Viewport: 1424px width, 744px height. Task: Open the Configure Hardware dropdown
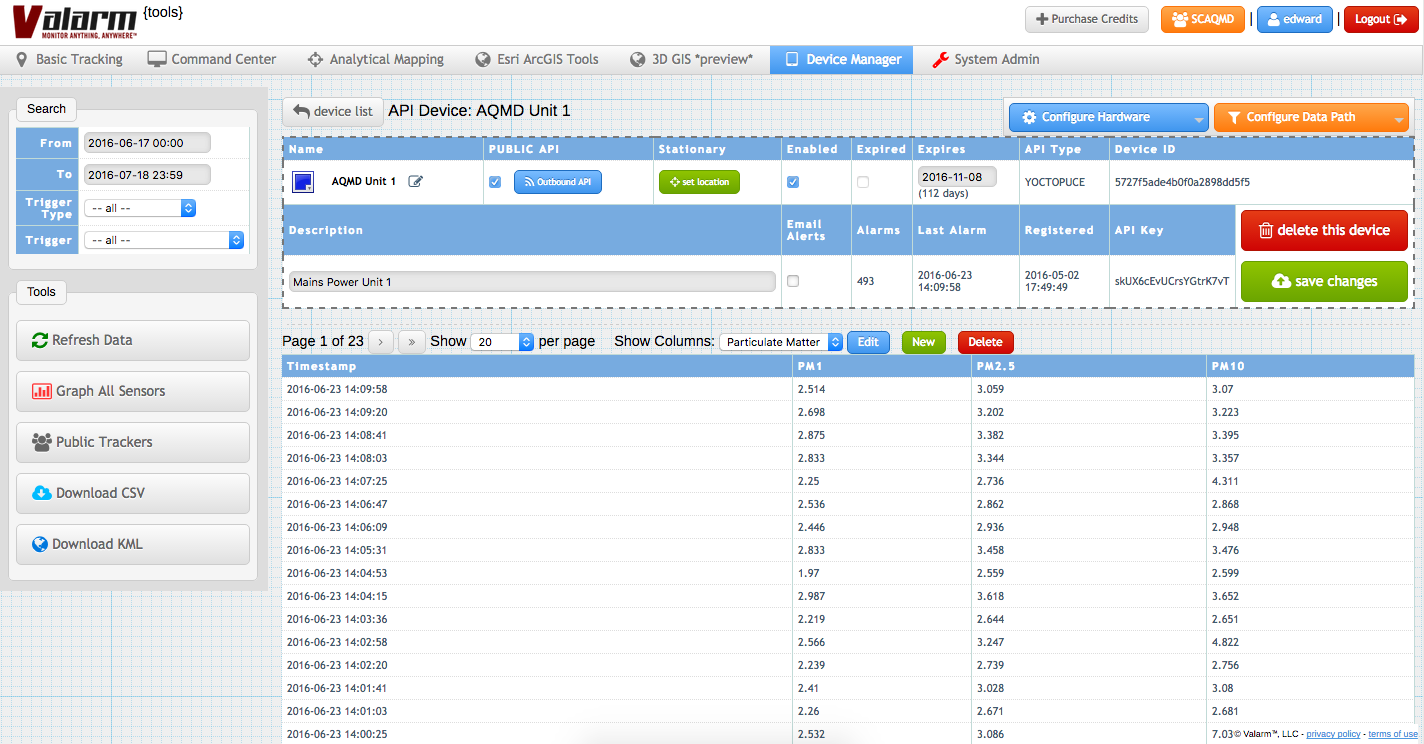click(x=1108, y=117)
